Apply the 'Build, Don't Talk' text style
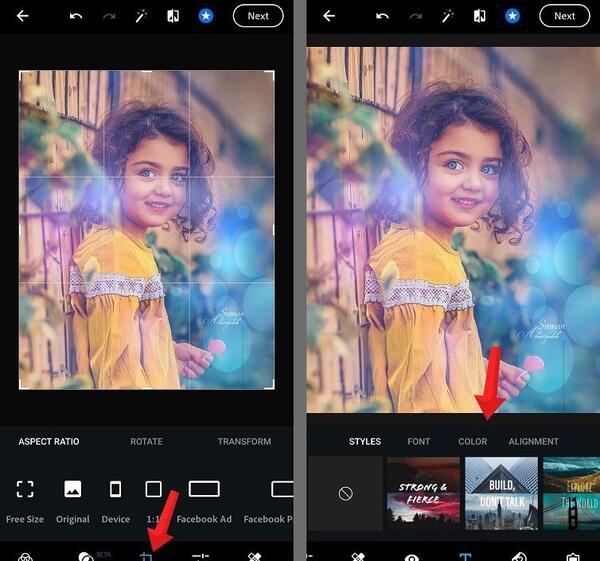The height and width of the screenshot is (561, 600). (501, 493)
